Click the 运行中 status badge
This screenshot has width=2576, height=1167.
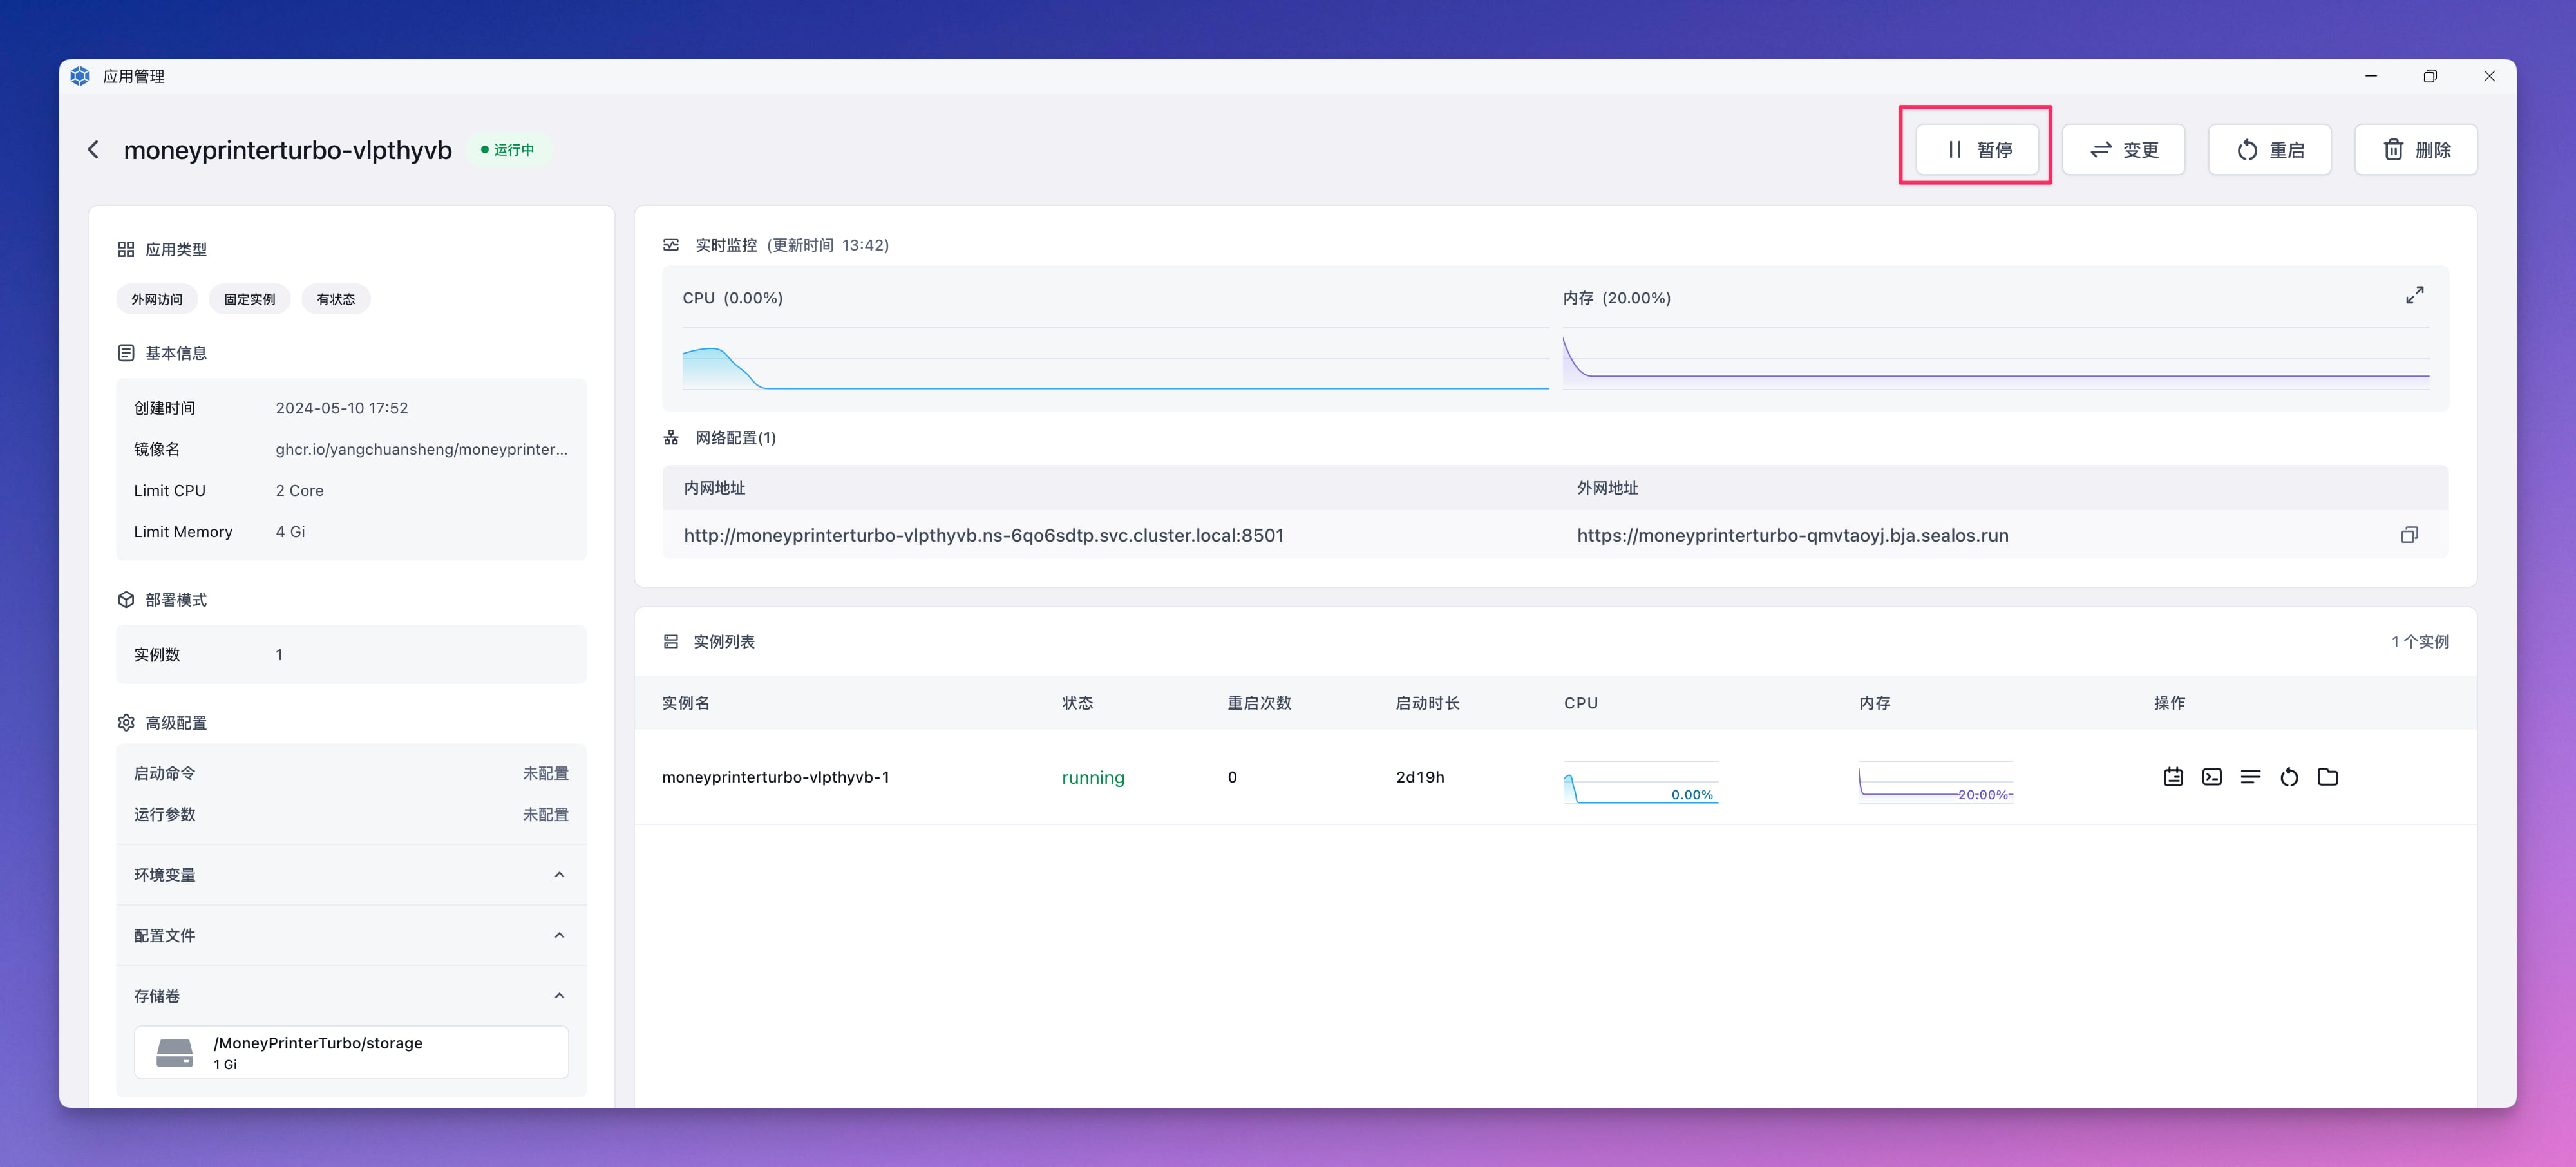508,150
